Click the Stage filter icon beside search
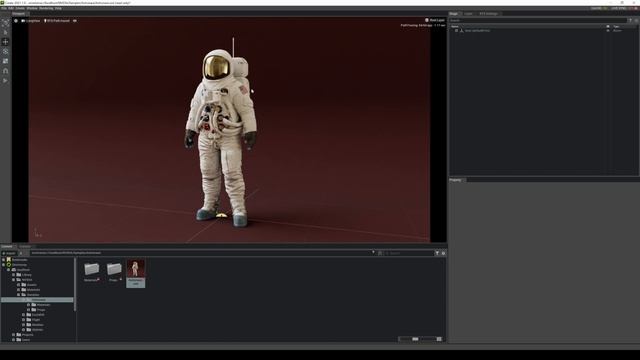Image resolution: width=640 pixels, height=360 pixels. tap(631, 20)
